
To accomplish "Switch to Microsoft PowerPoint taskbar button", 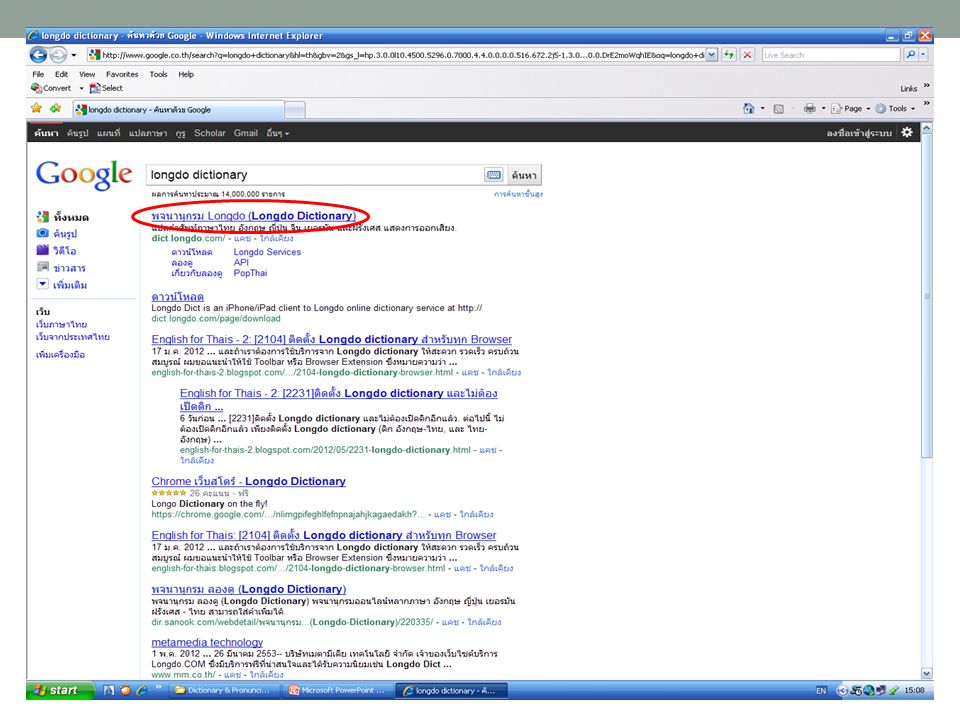I will [x=338, y=690].
